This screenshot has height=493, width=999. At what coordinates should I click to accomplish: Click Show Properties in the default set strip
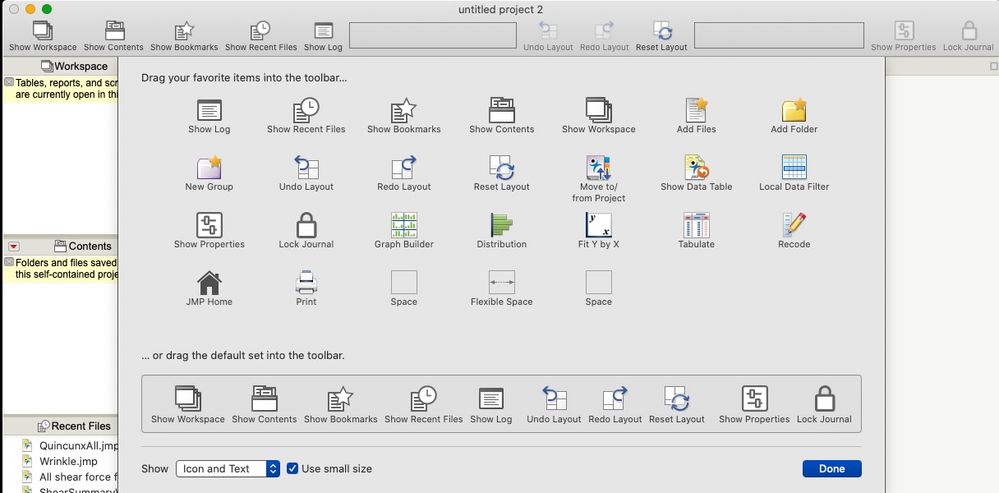point(754,404)
